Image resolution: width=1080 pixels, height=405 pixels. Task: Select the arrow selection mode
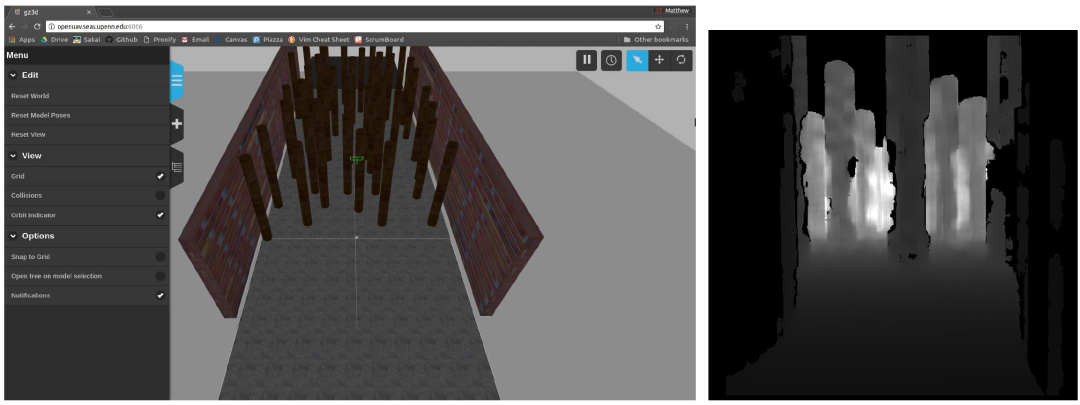click(x=637, y=60)
